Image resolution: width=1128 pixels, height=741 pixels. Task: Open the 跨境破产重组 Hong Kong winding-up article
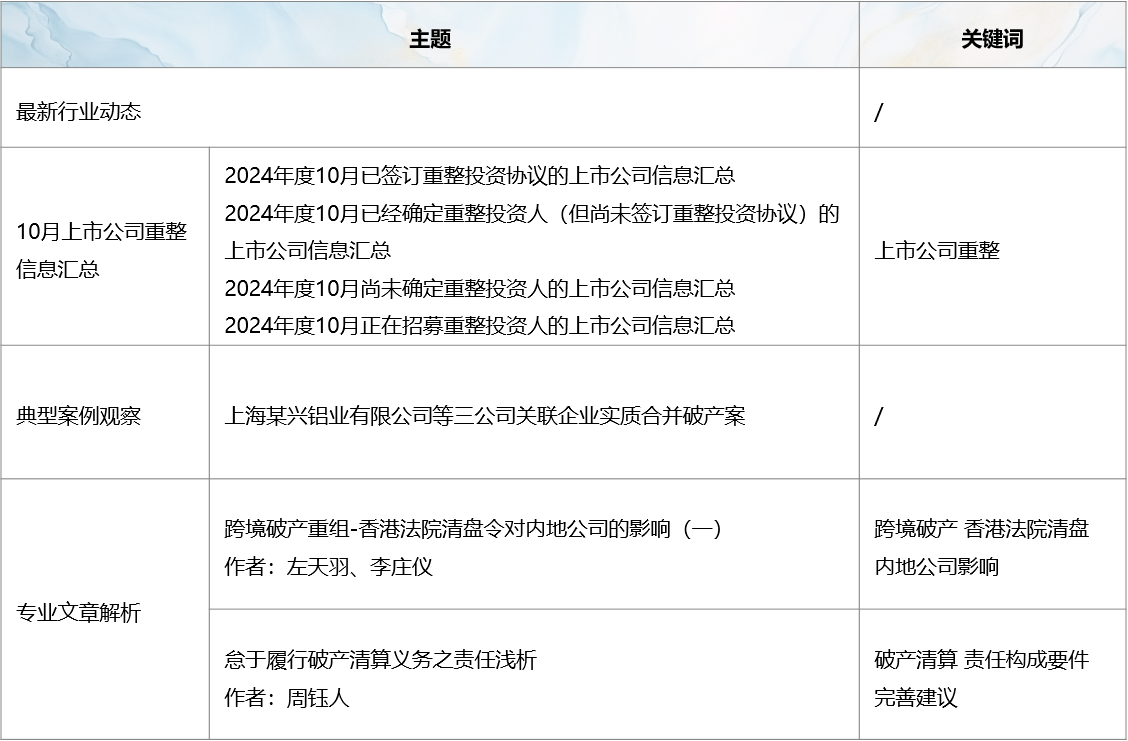[473, 529]
